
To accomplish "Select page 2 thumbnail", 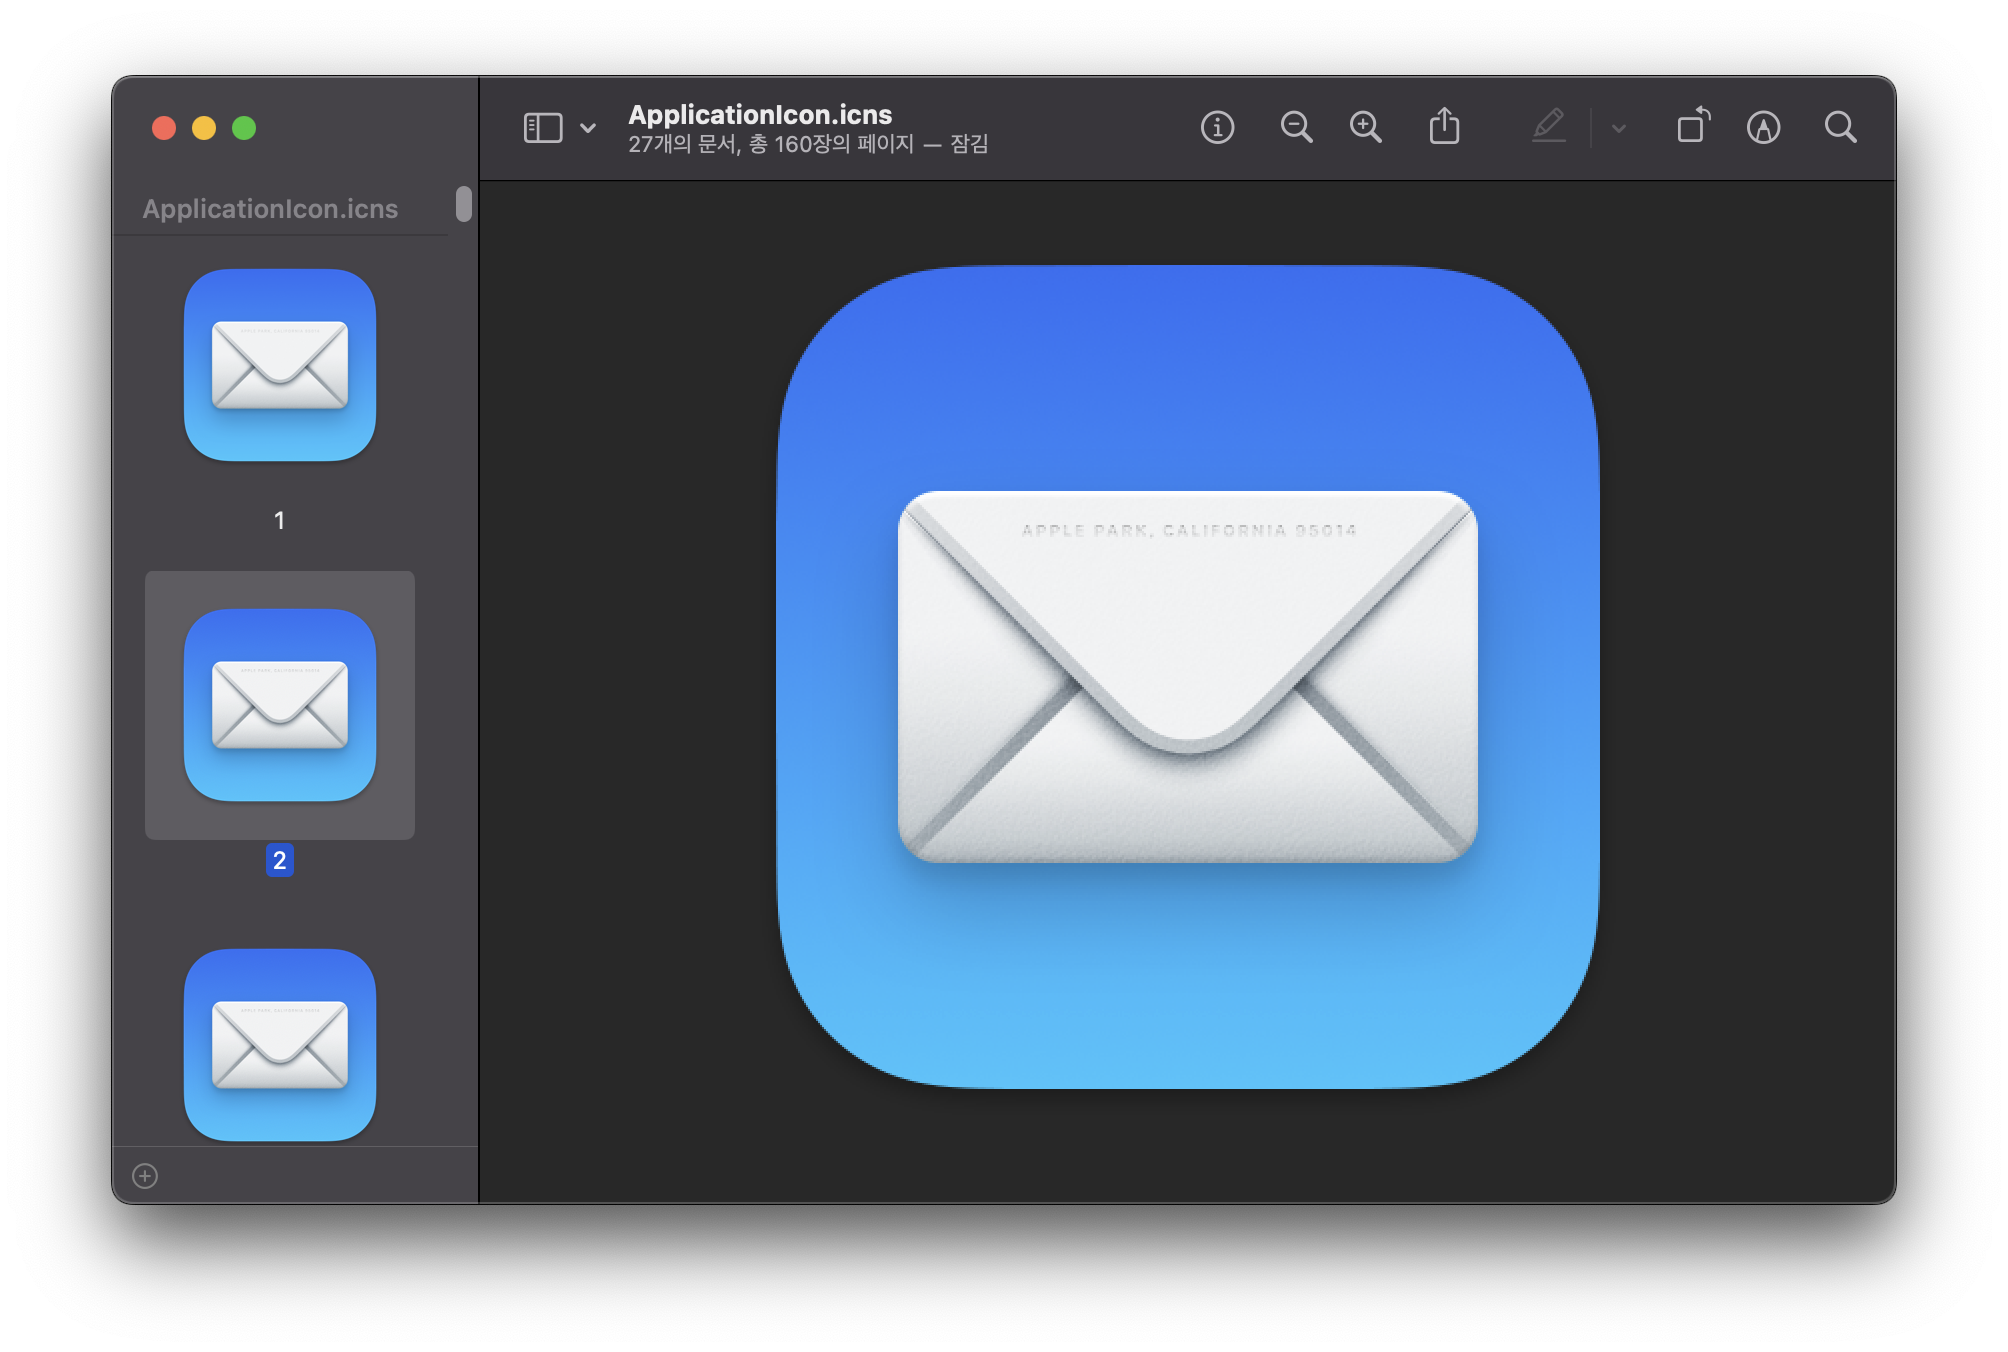I will tap(280, 705).
